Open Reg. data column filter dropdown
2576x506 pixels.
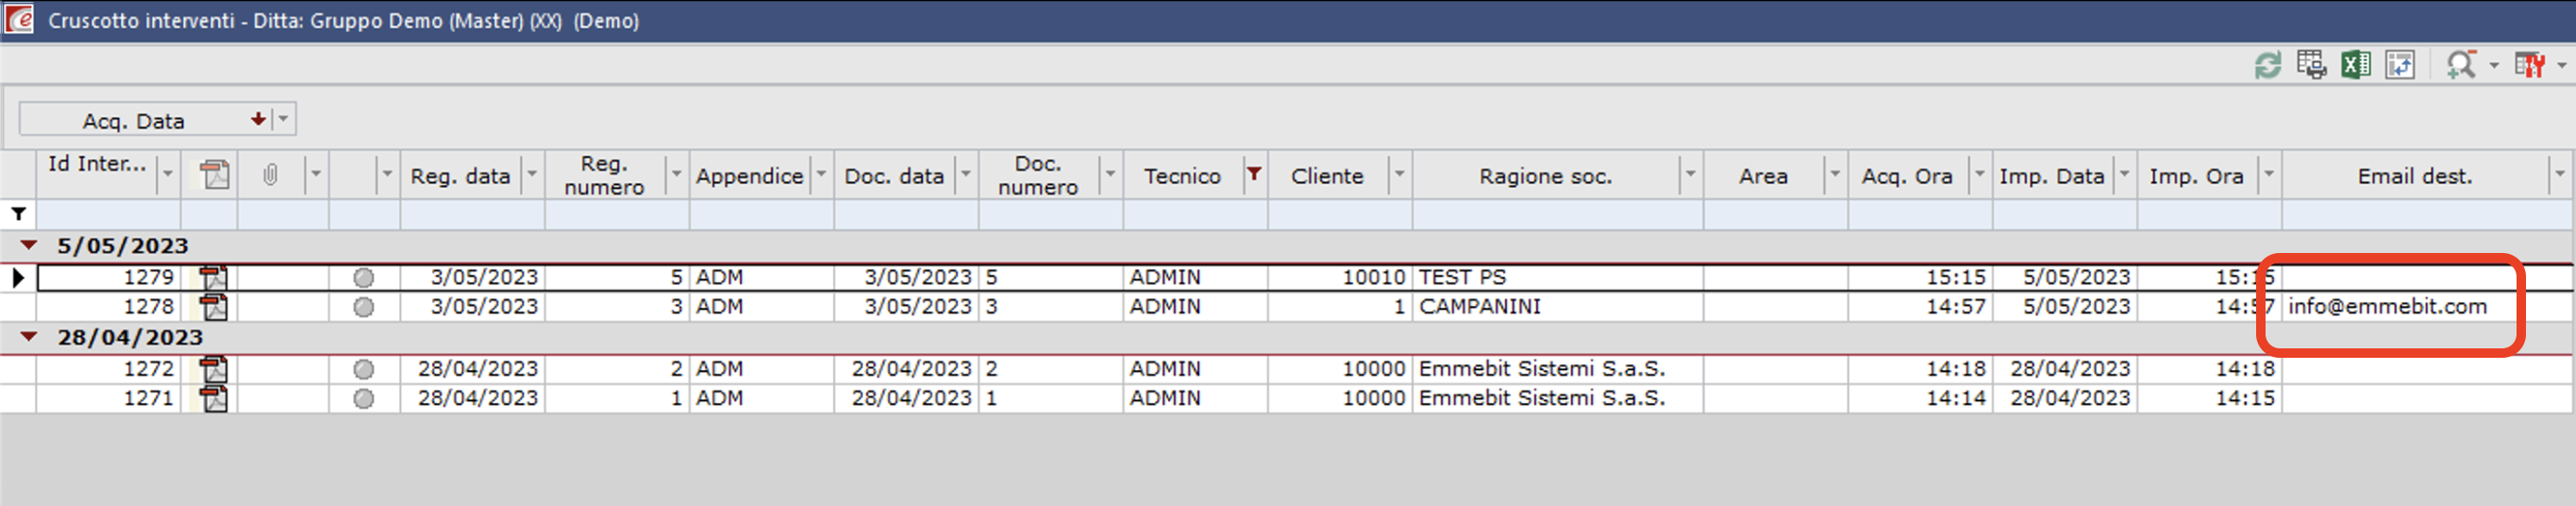click(532, 175)
